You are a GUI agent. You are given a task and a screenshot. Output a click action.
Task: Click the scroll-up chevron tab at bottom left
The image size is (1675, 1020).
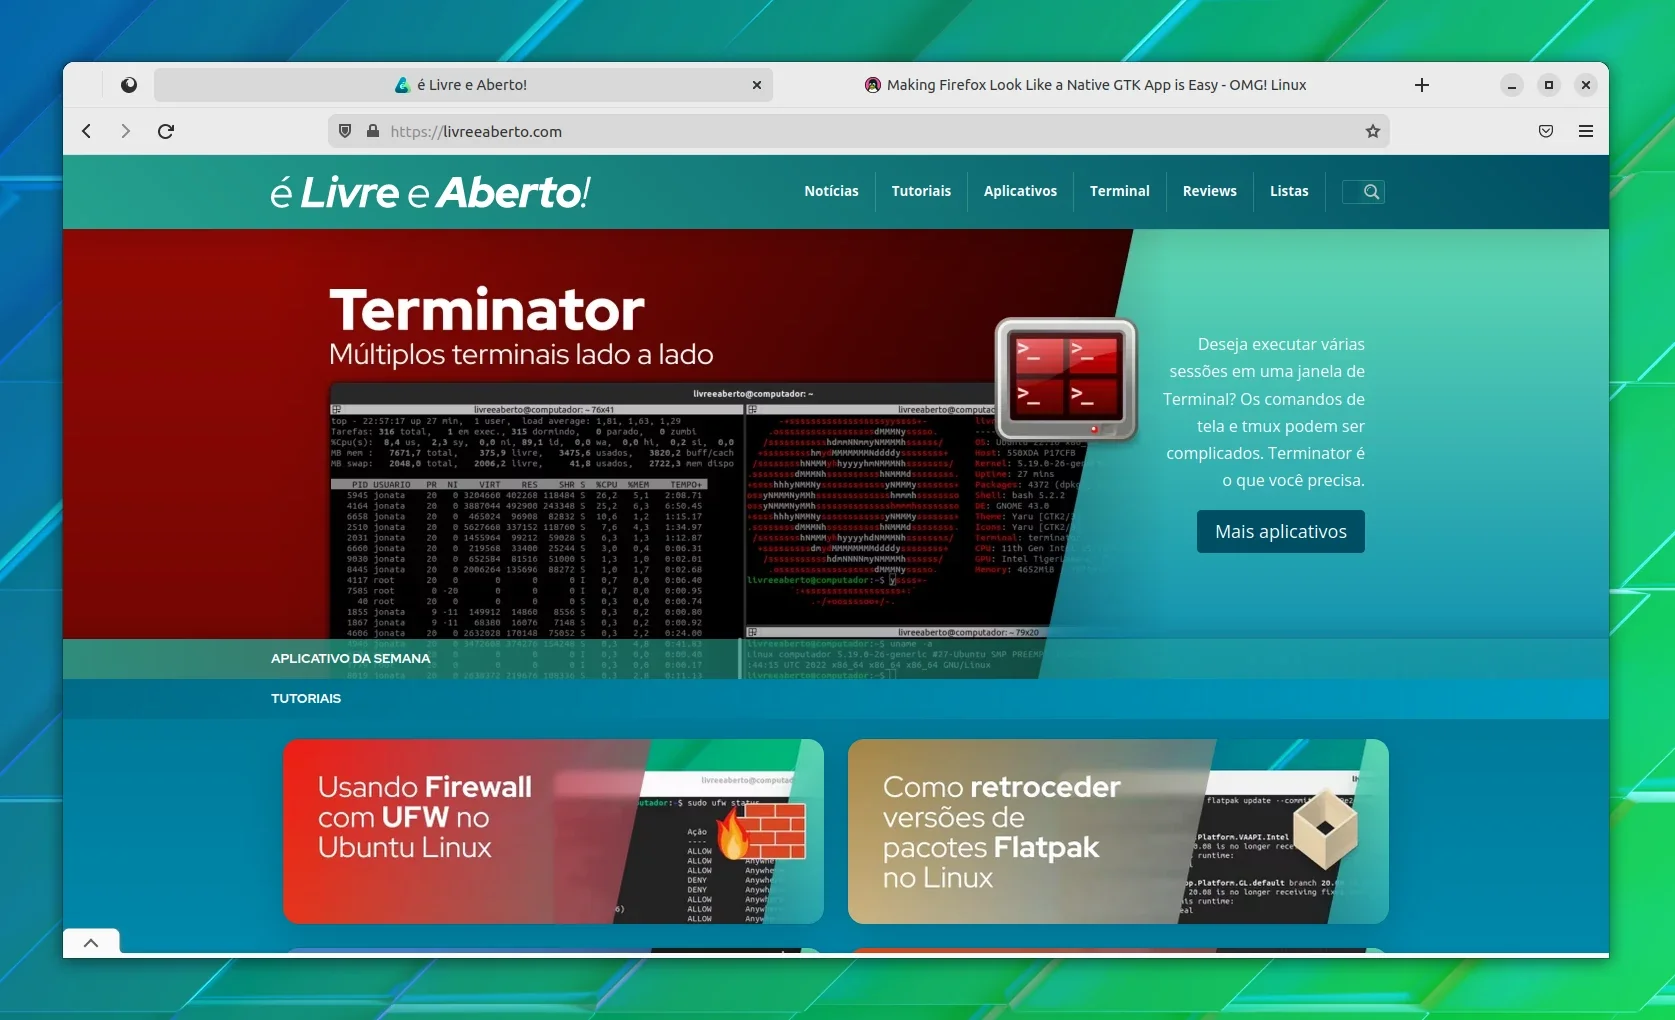click(91, 943)
